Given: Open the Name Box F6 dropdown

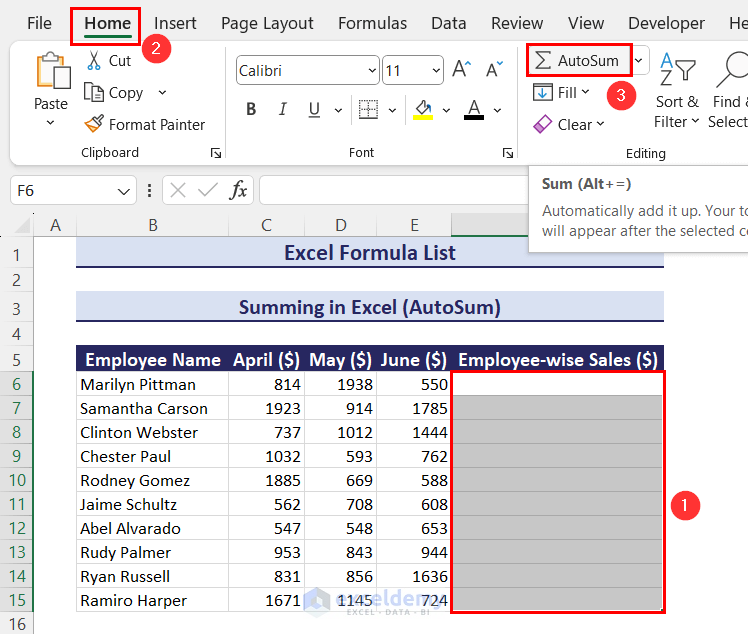Looking at the screenshot, I should pos(124,191).
